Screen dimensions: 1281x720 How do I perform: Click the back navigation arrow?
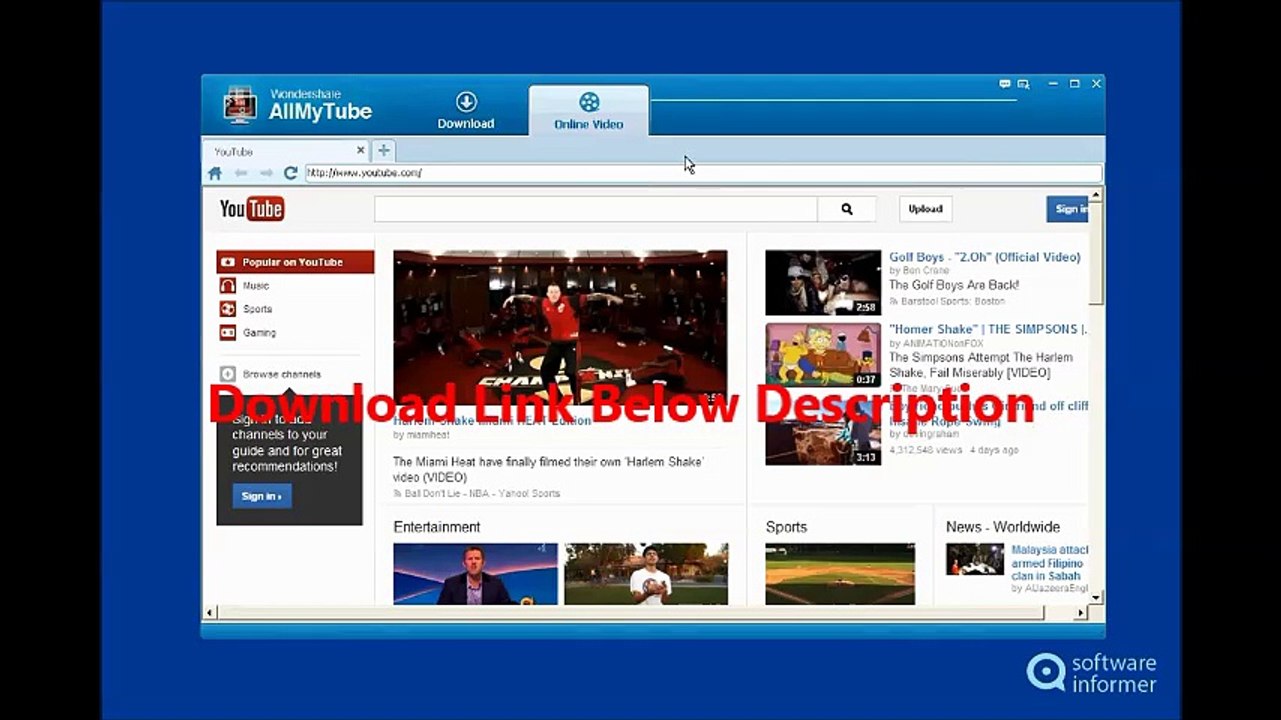point(241,173)
